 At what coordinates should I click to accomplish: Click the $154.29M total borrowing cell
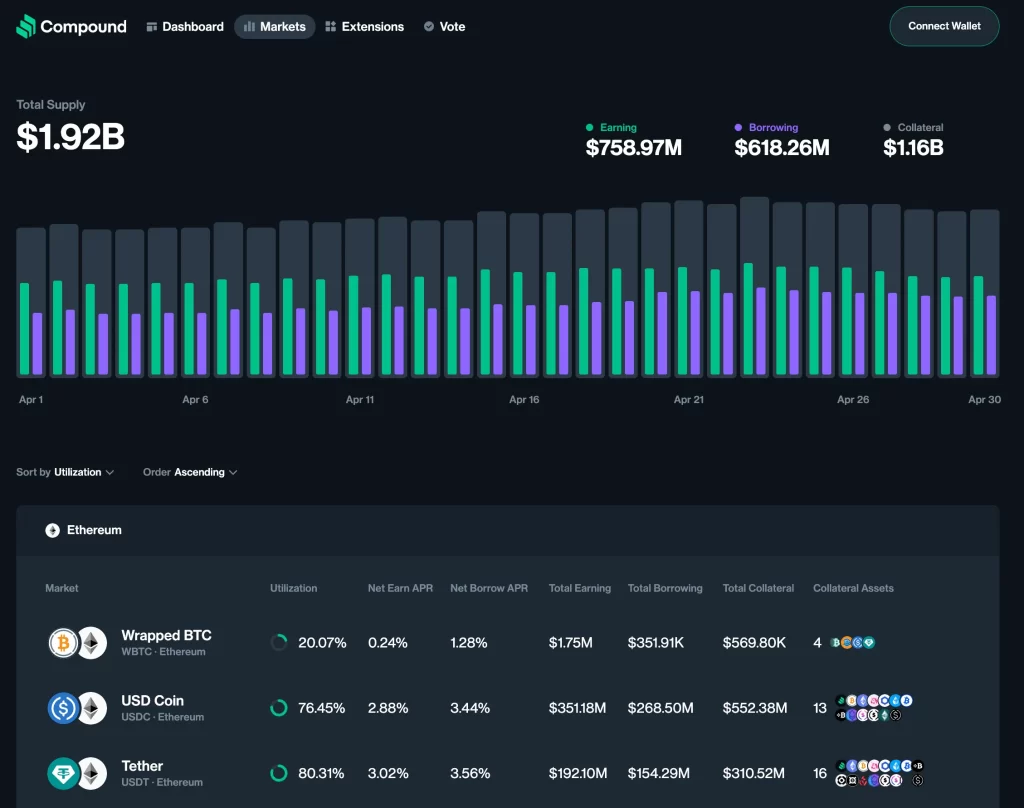658,773
